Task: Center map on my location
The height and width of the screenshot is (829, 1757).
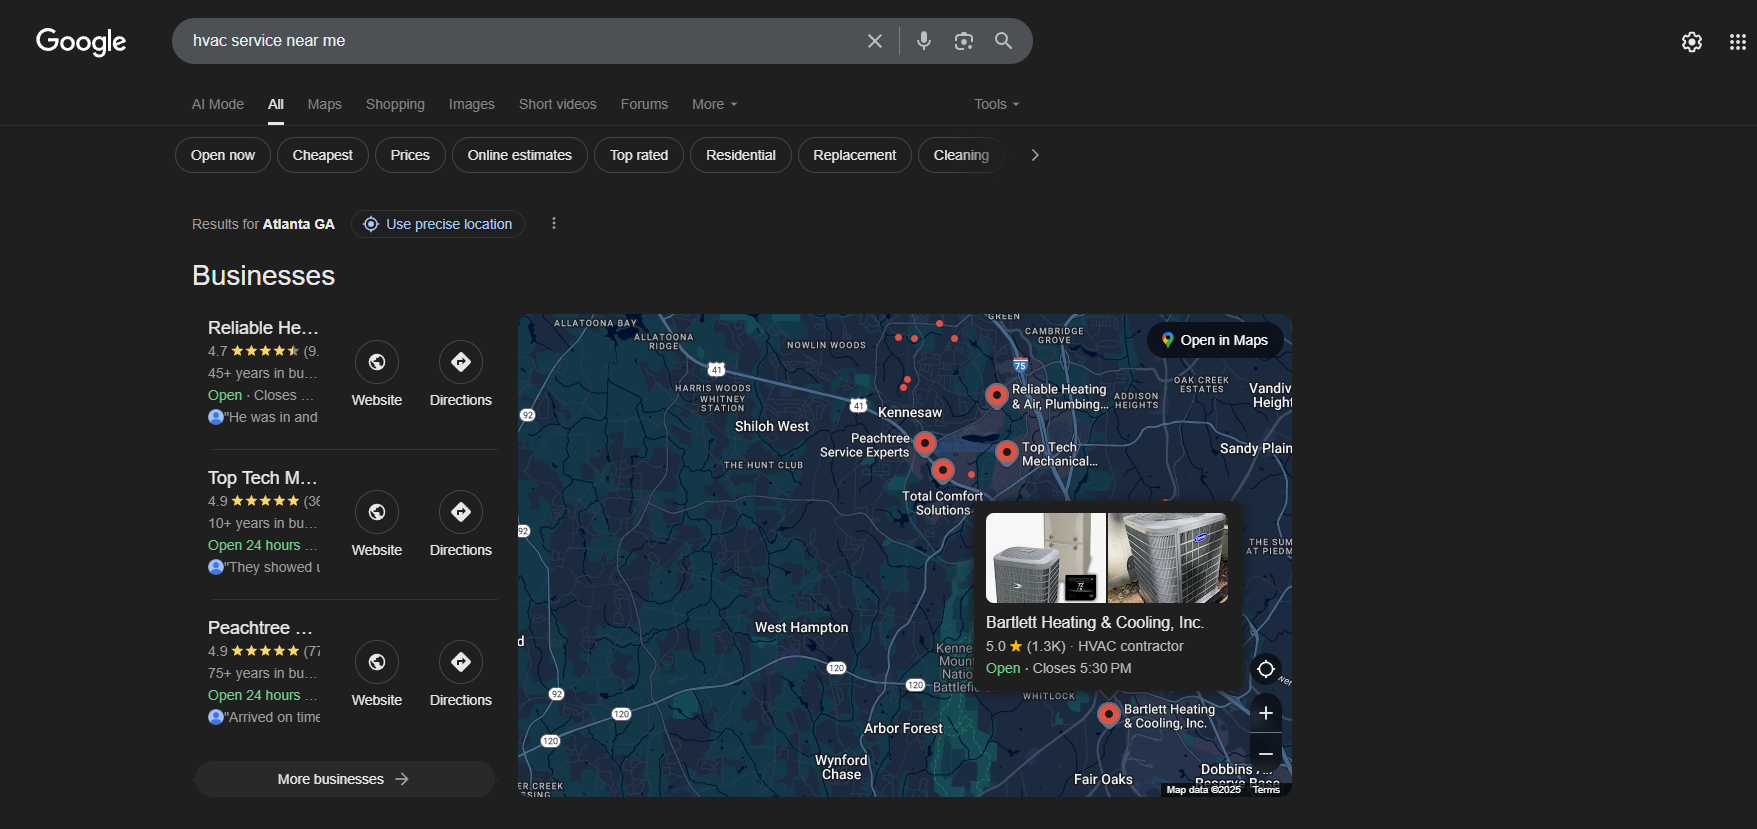Action: (x=1266, y=669)
